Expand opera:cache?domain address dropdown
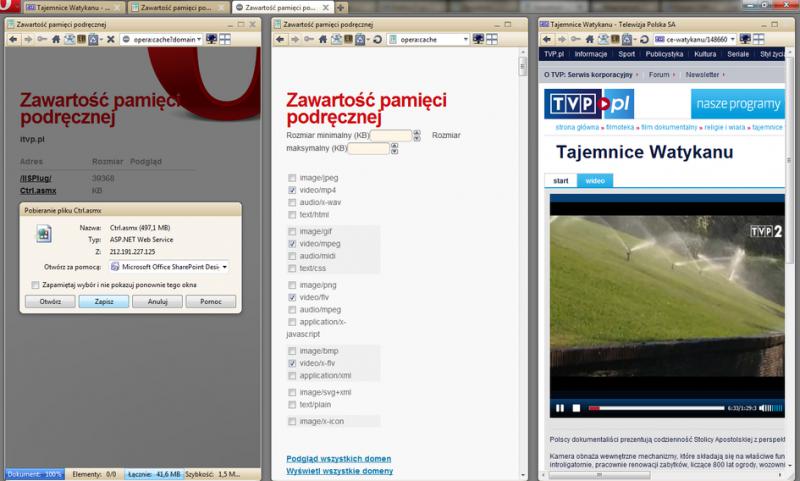Image resolution: width=800 pixels, height=481 pixels. (x=199, y=39)
